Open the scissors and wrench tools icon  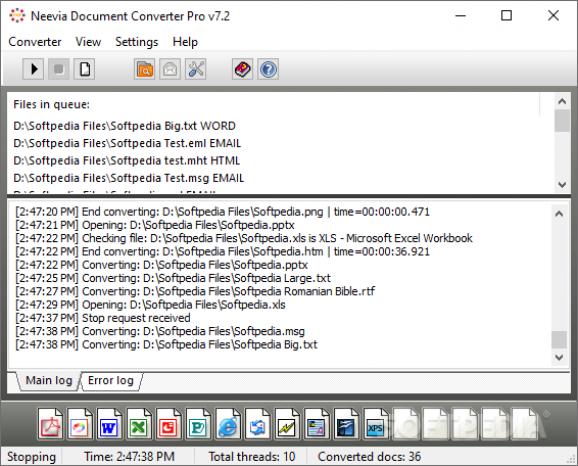pos(195,69)
